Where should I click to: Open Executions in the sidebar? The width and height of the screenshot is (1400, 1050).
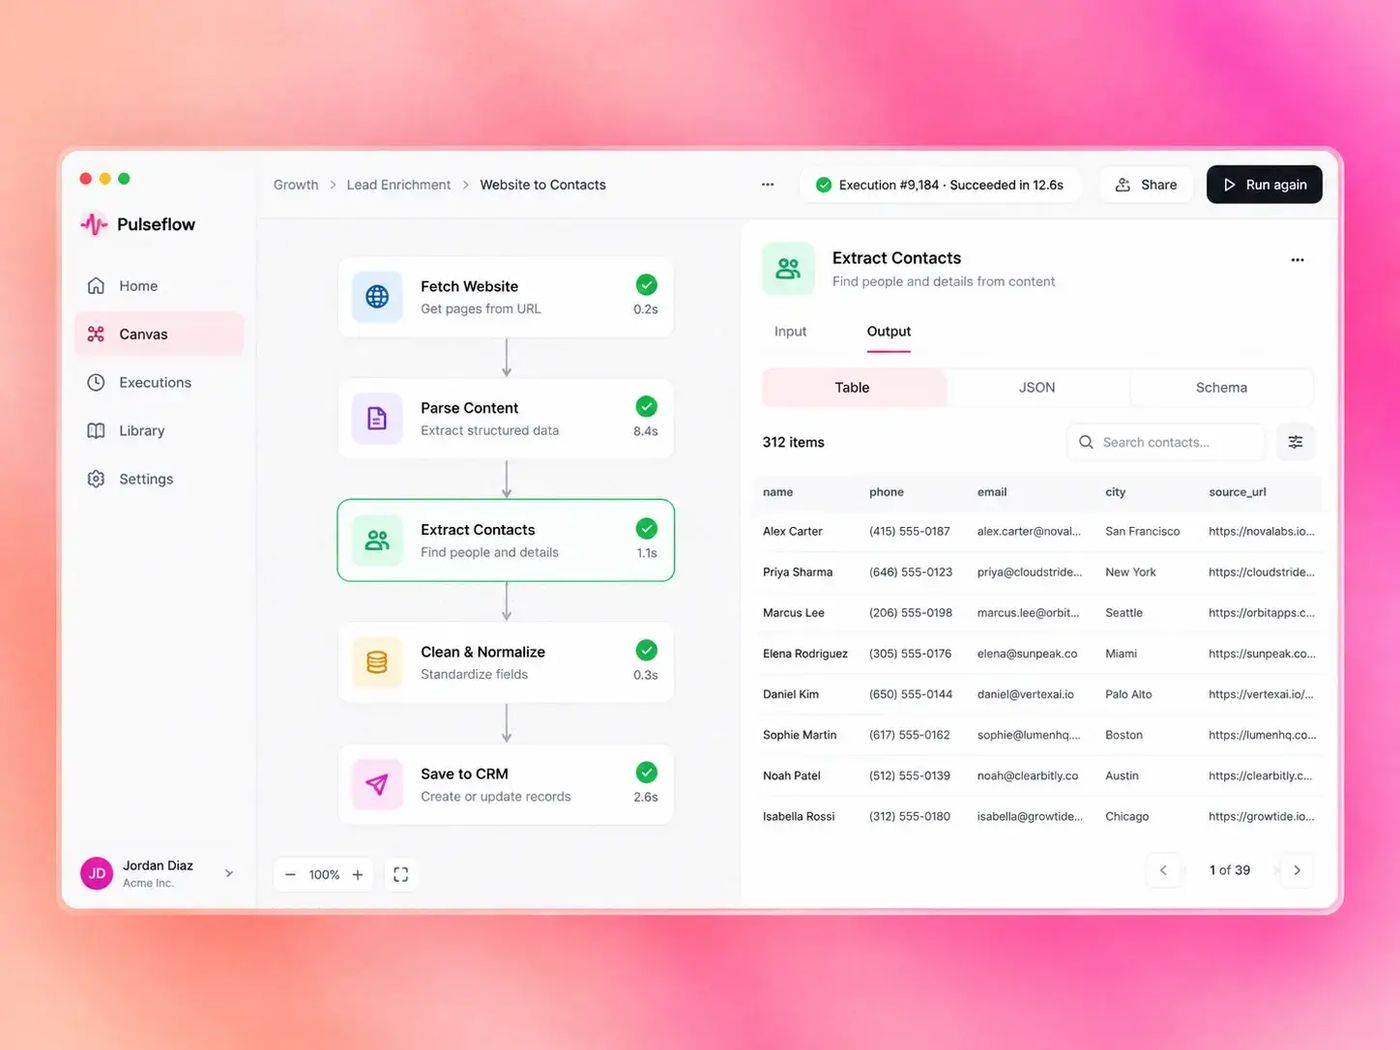(x=159, y=382)
